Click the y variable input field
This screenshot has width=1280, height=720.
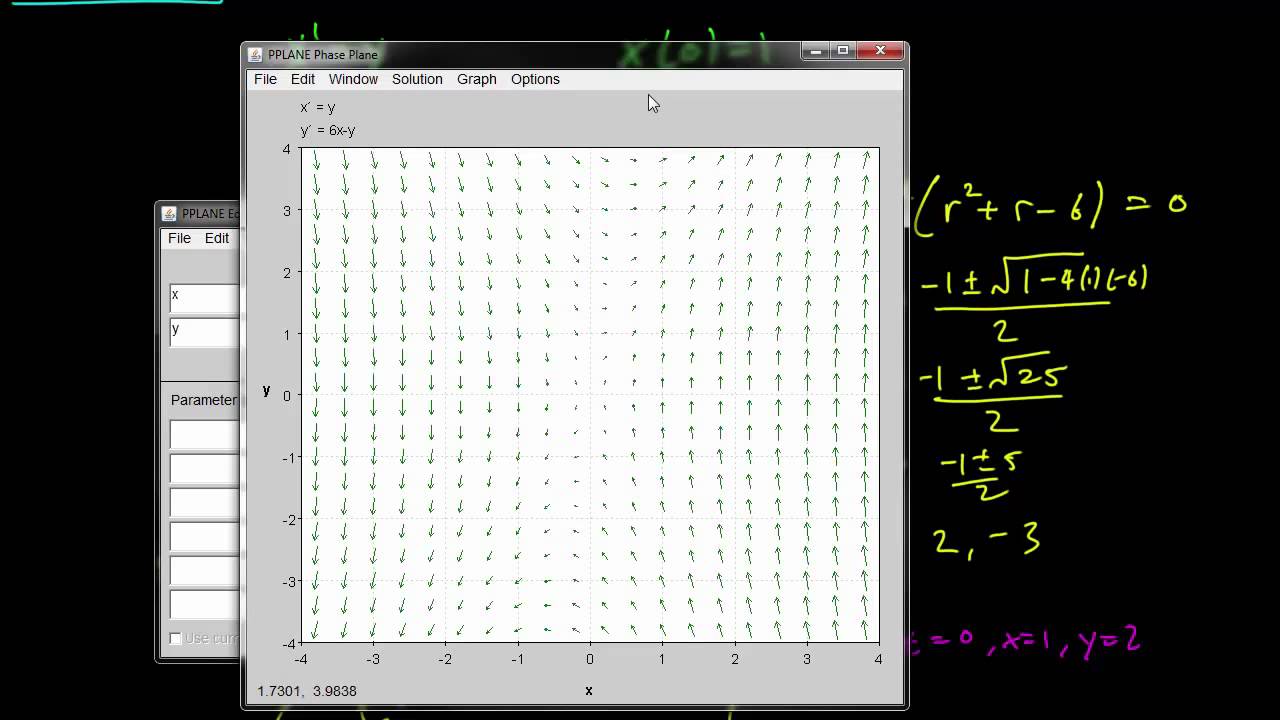click(x=204, y=332)
